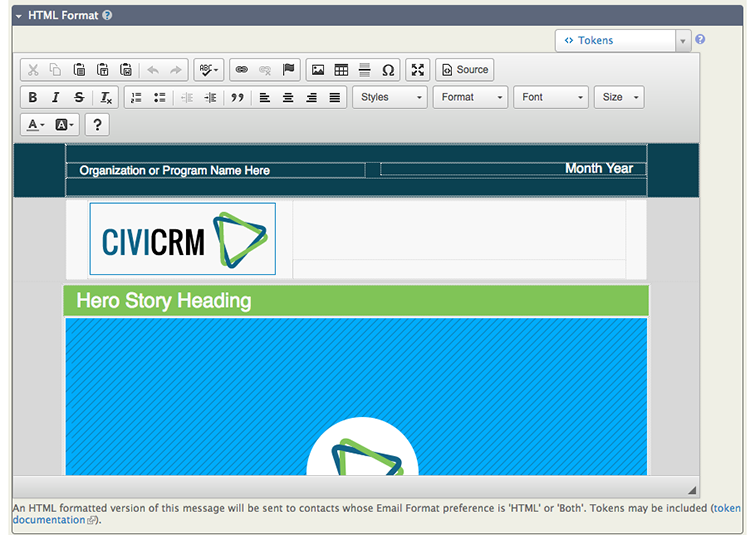Click the About CKEditor question mark

(97, 125)
